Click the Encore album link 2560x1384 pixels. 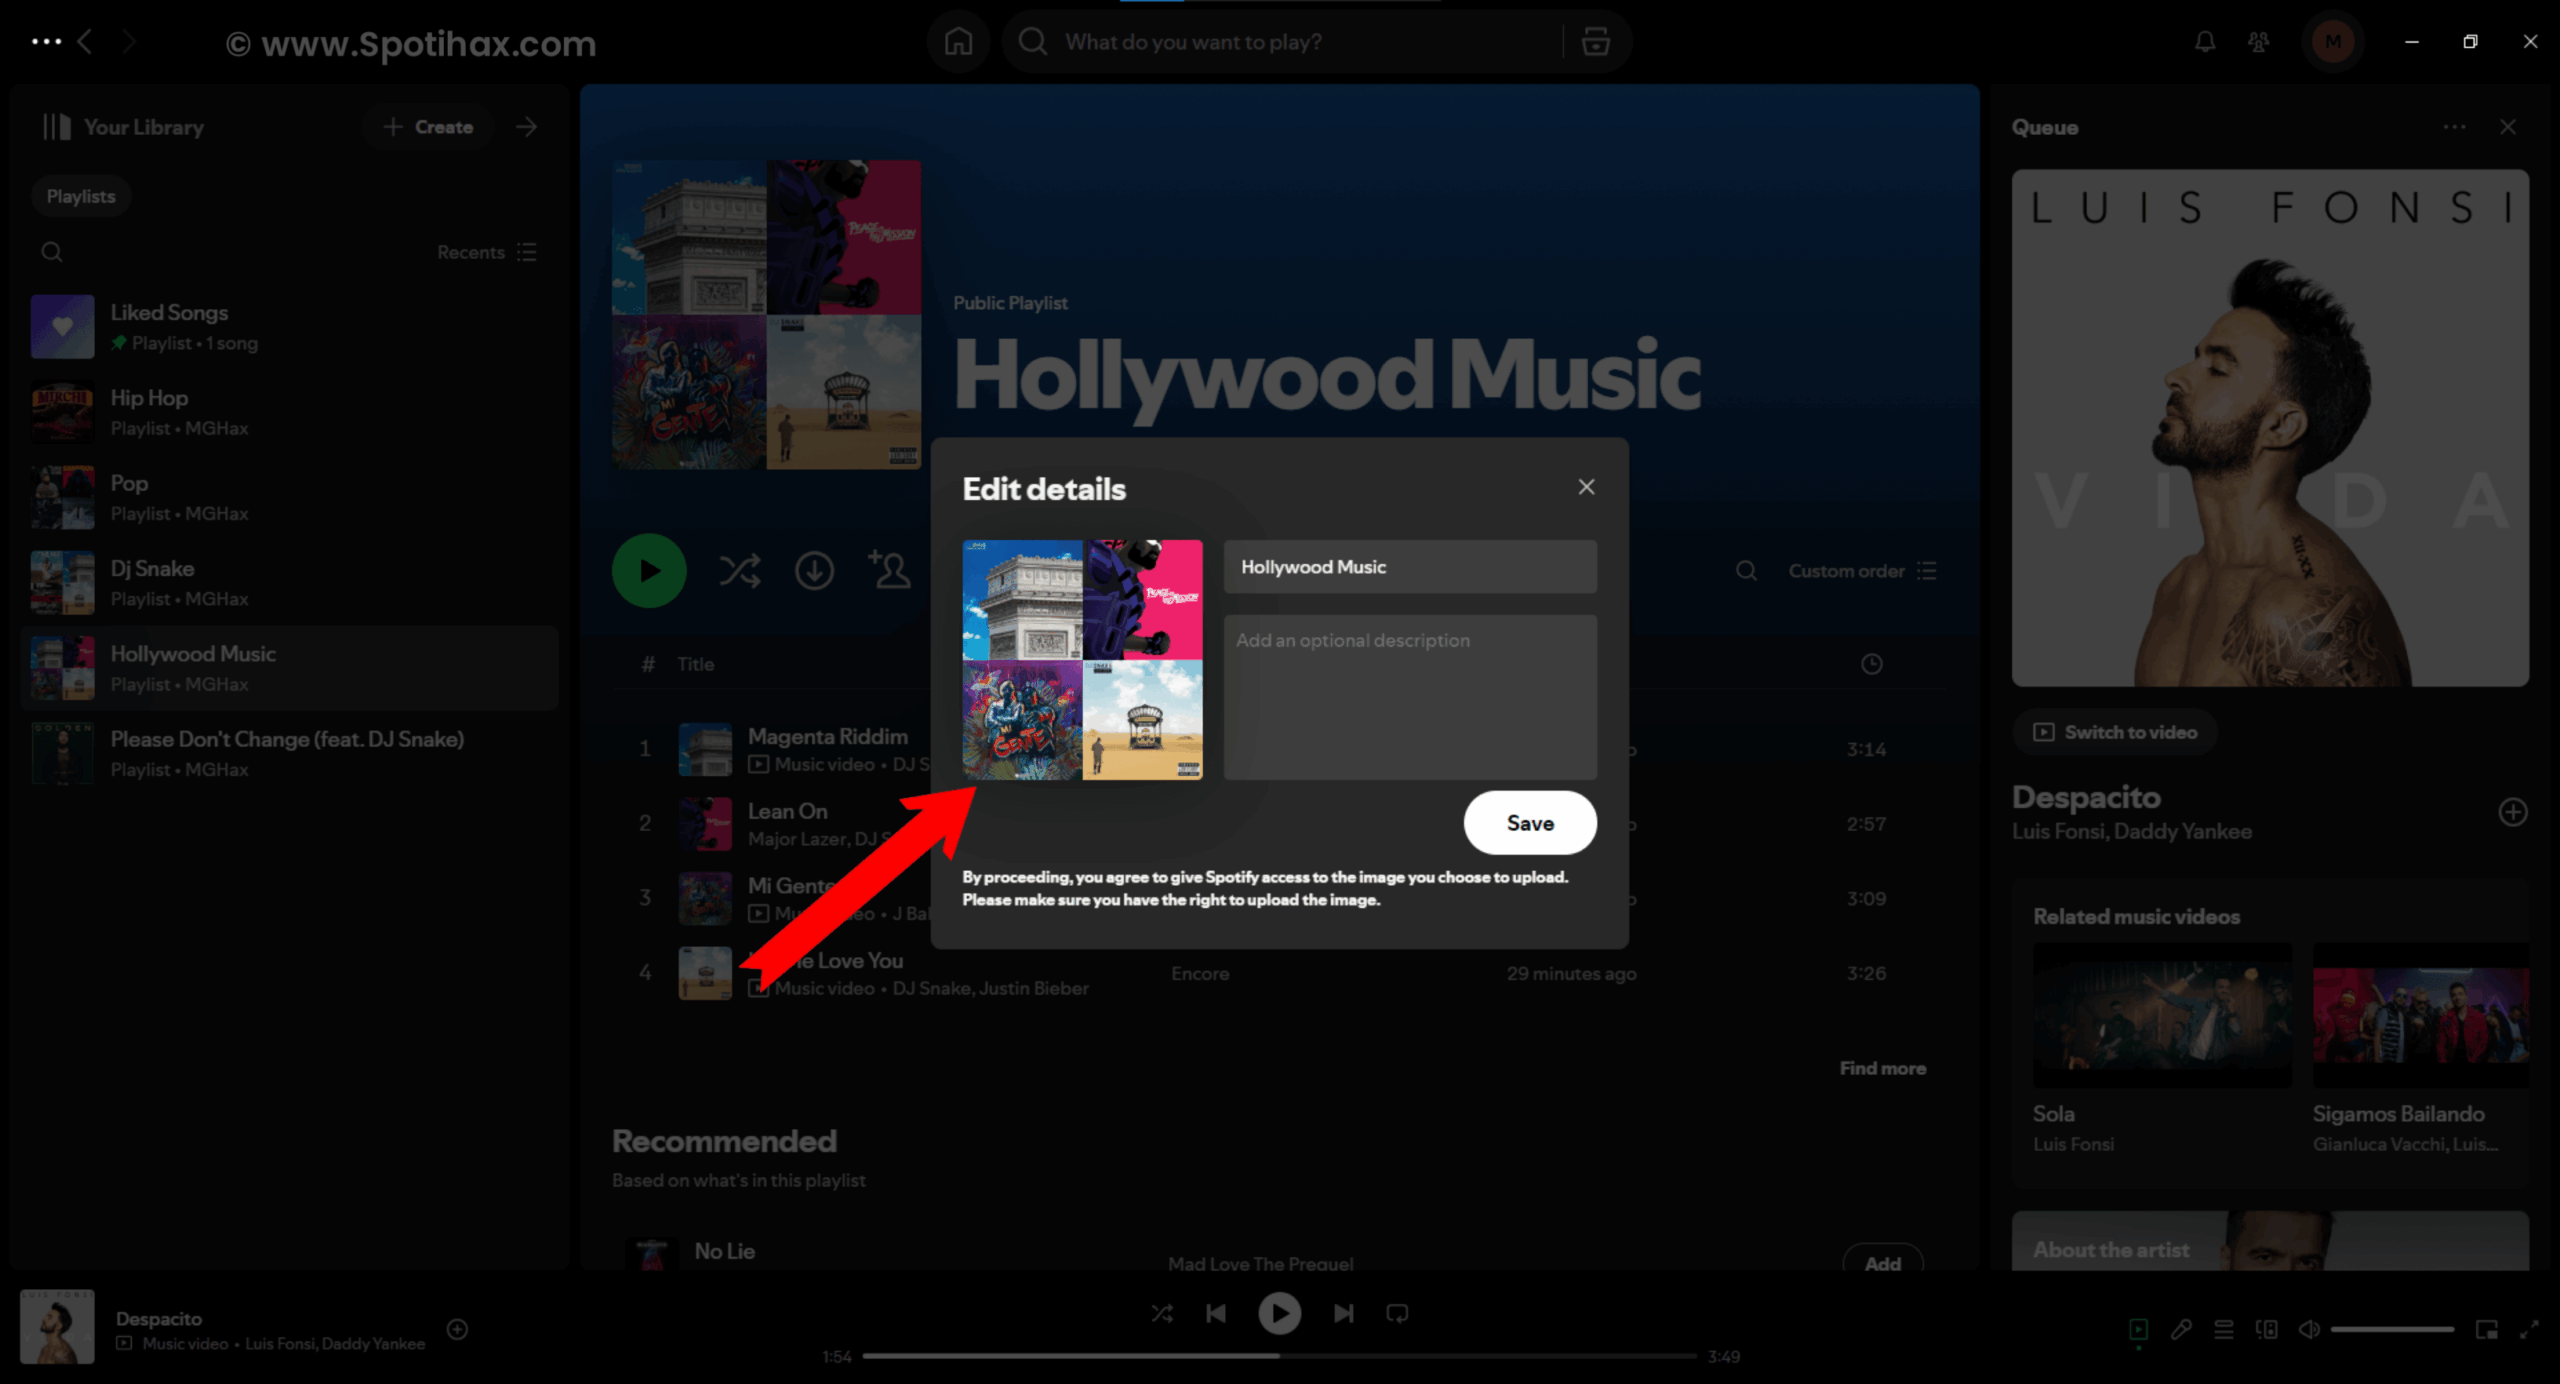coord(1200,973)
